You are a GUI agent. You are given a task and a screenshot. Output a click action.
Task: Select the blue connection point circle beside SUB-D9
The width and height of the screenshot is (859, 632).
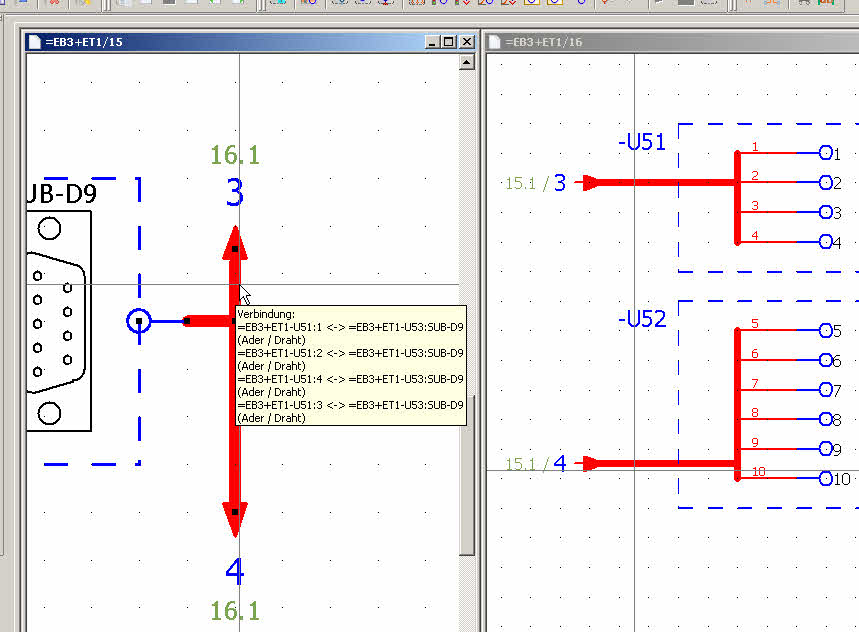point(139,321)
